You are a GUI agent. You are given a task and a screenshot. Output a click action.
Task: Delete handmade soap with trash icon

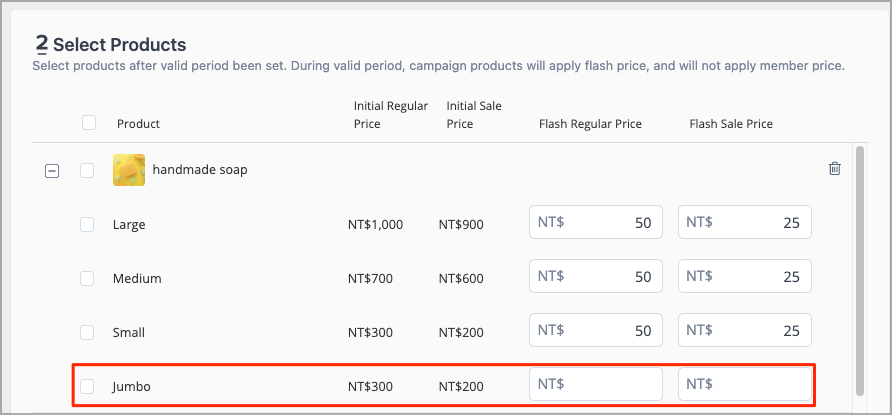835,169
